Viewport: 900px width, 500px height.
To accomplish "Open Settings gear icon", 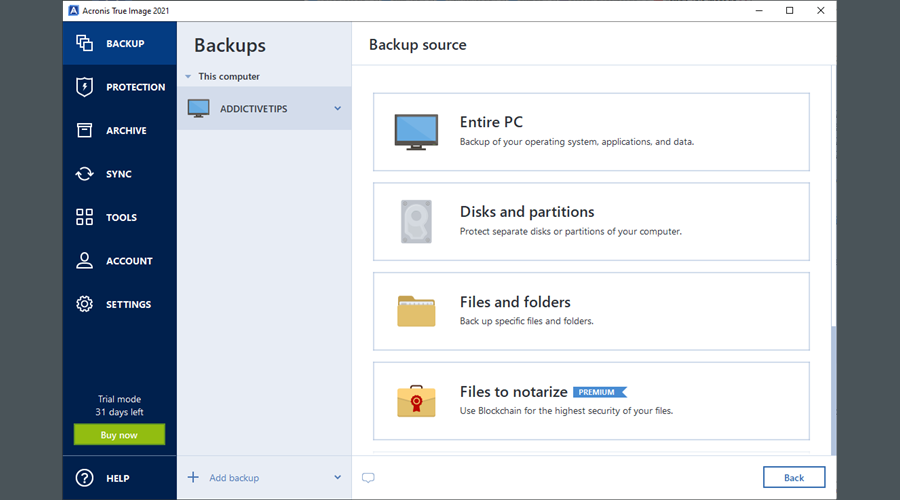I will 85,304.
